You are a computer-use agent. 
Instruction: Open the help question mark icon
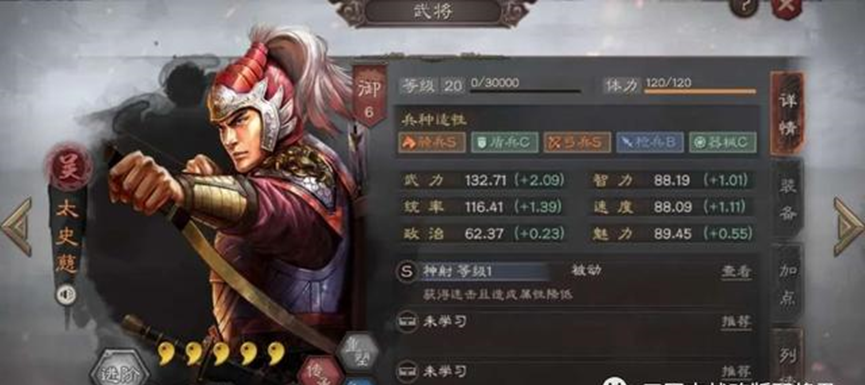pyautogui.click(x=744, y=8)
